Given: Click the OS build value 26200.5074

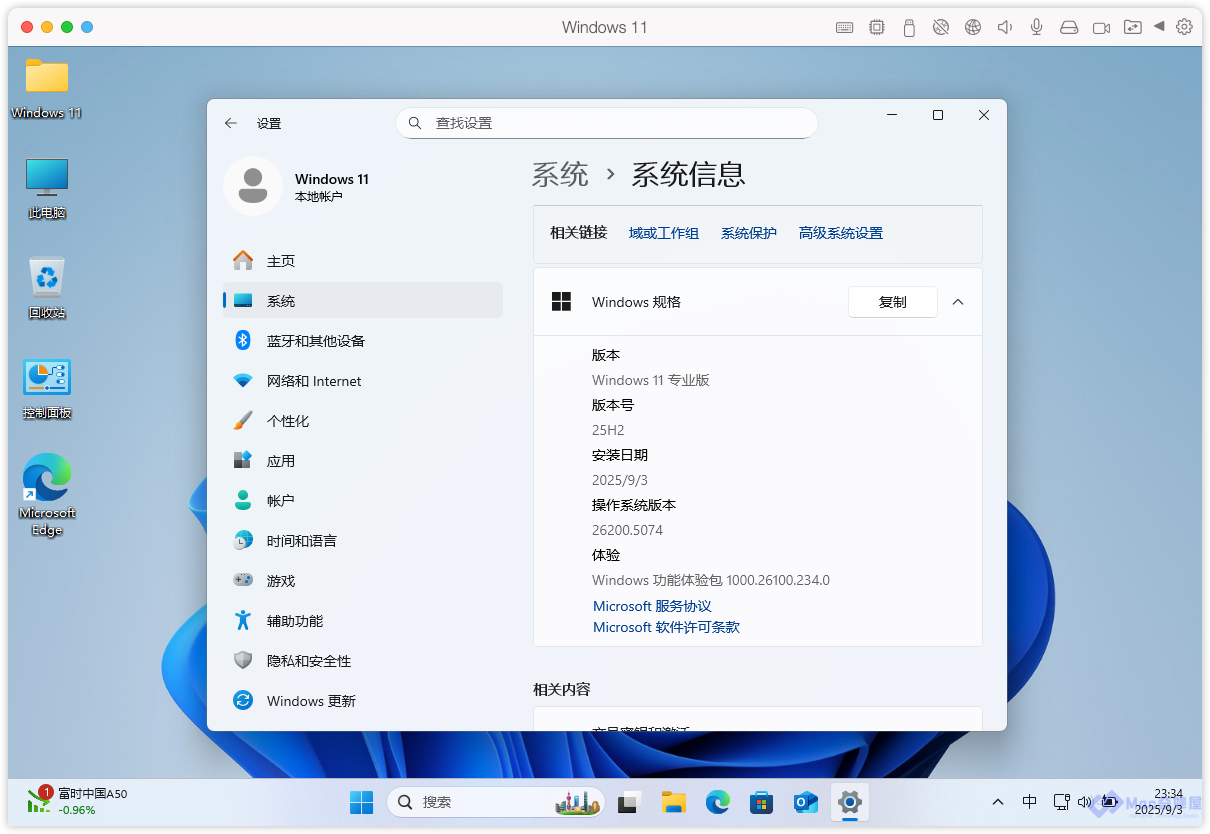Looking at the screenshot, I should pos(628,530).
